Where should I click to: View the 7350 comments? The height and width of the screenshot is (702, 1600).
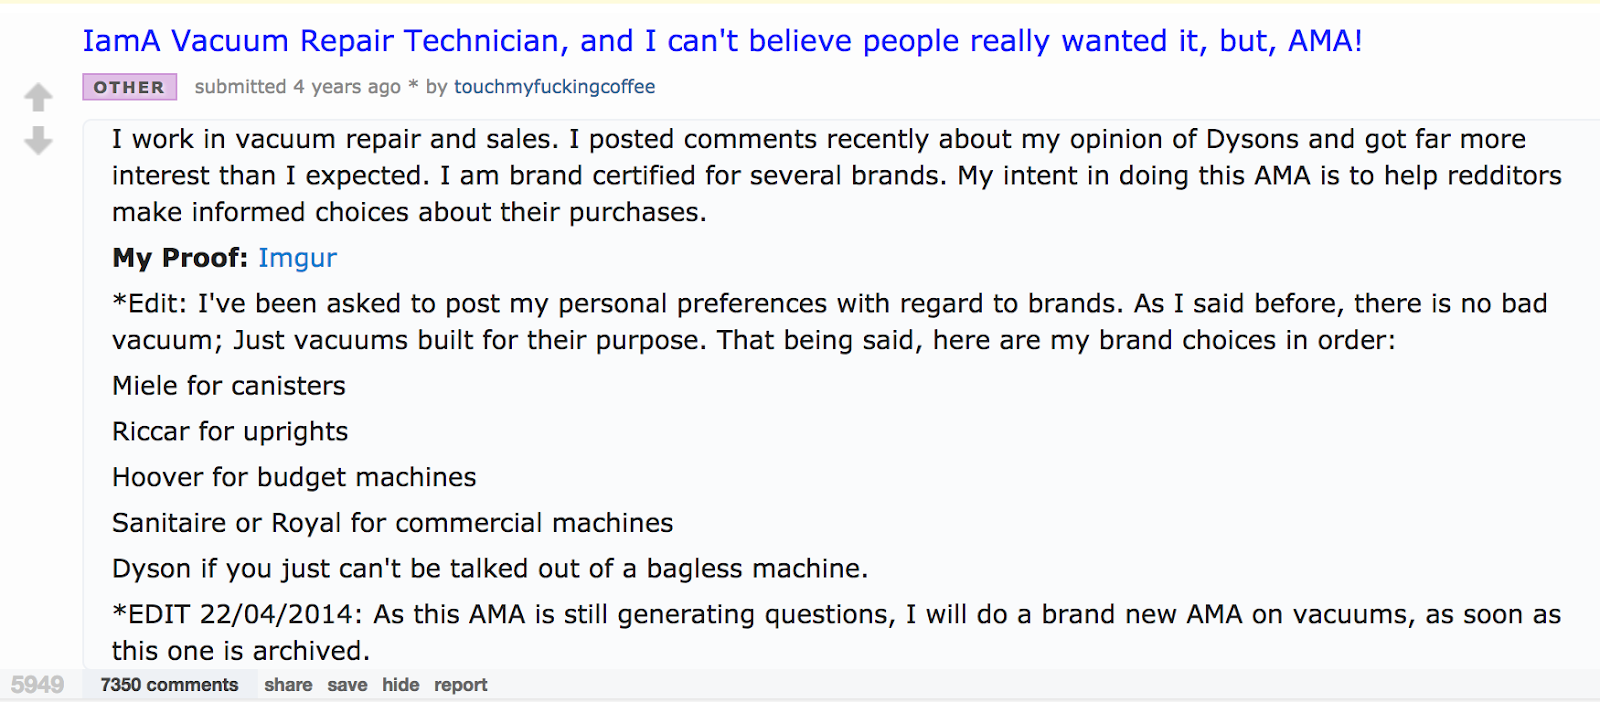[x=168, y=684]
